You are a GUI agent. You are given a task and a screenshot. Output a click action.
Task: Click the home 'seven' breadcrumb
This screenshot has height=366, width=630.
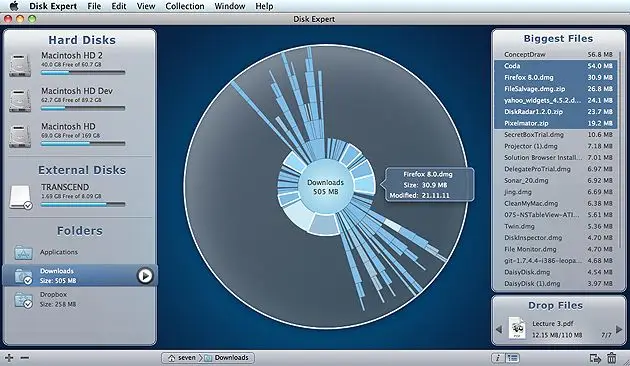pyautogui.click(x=182, y=358)
